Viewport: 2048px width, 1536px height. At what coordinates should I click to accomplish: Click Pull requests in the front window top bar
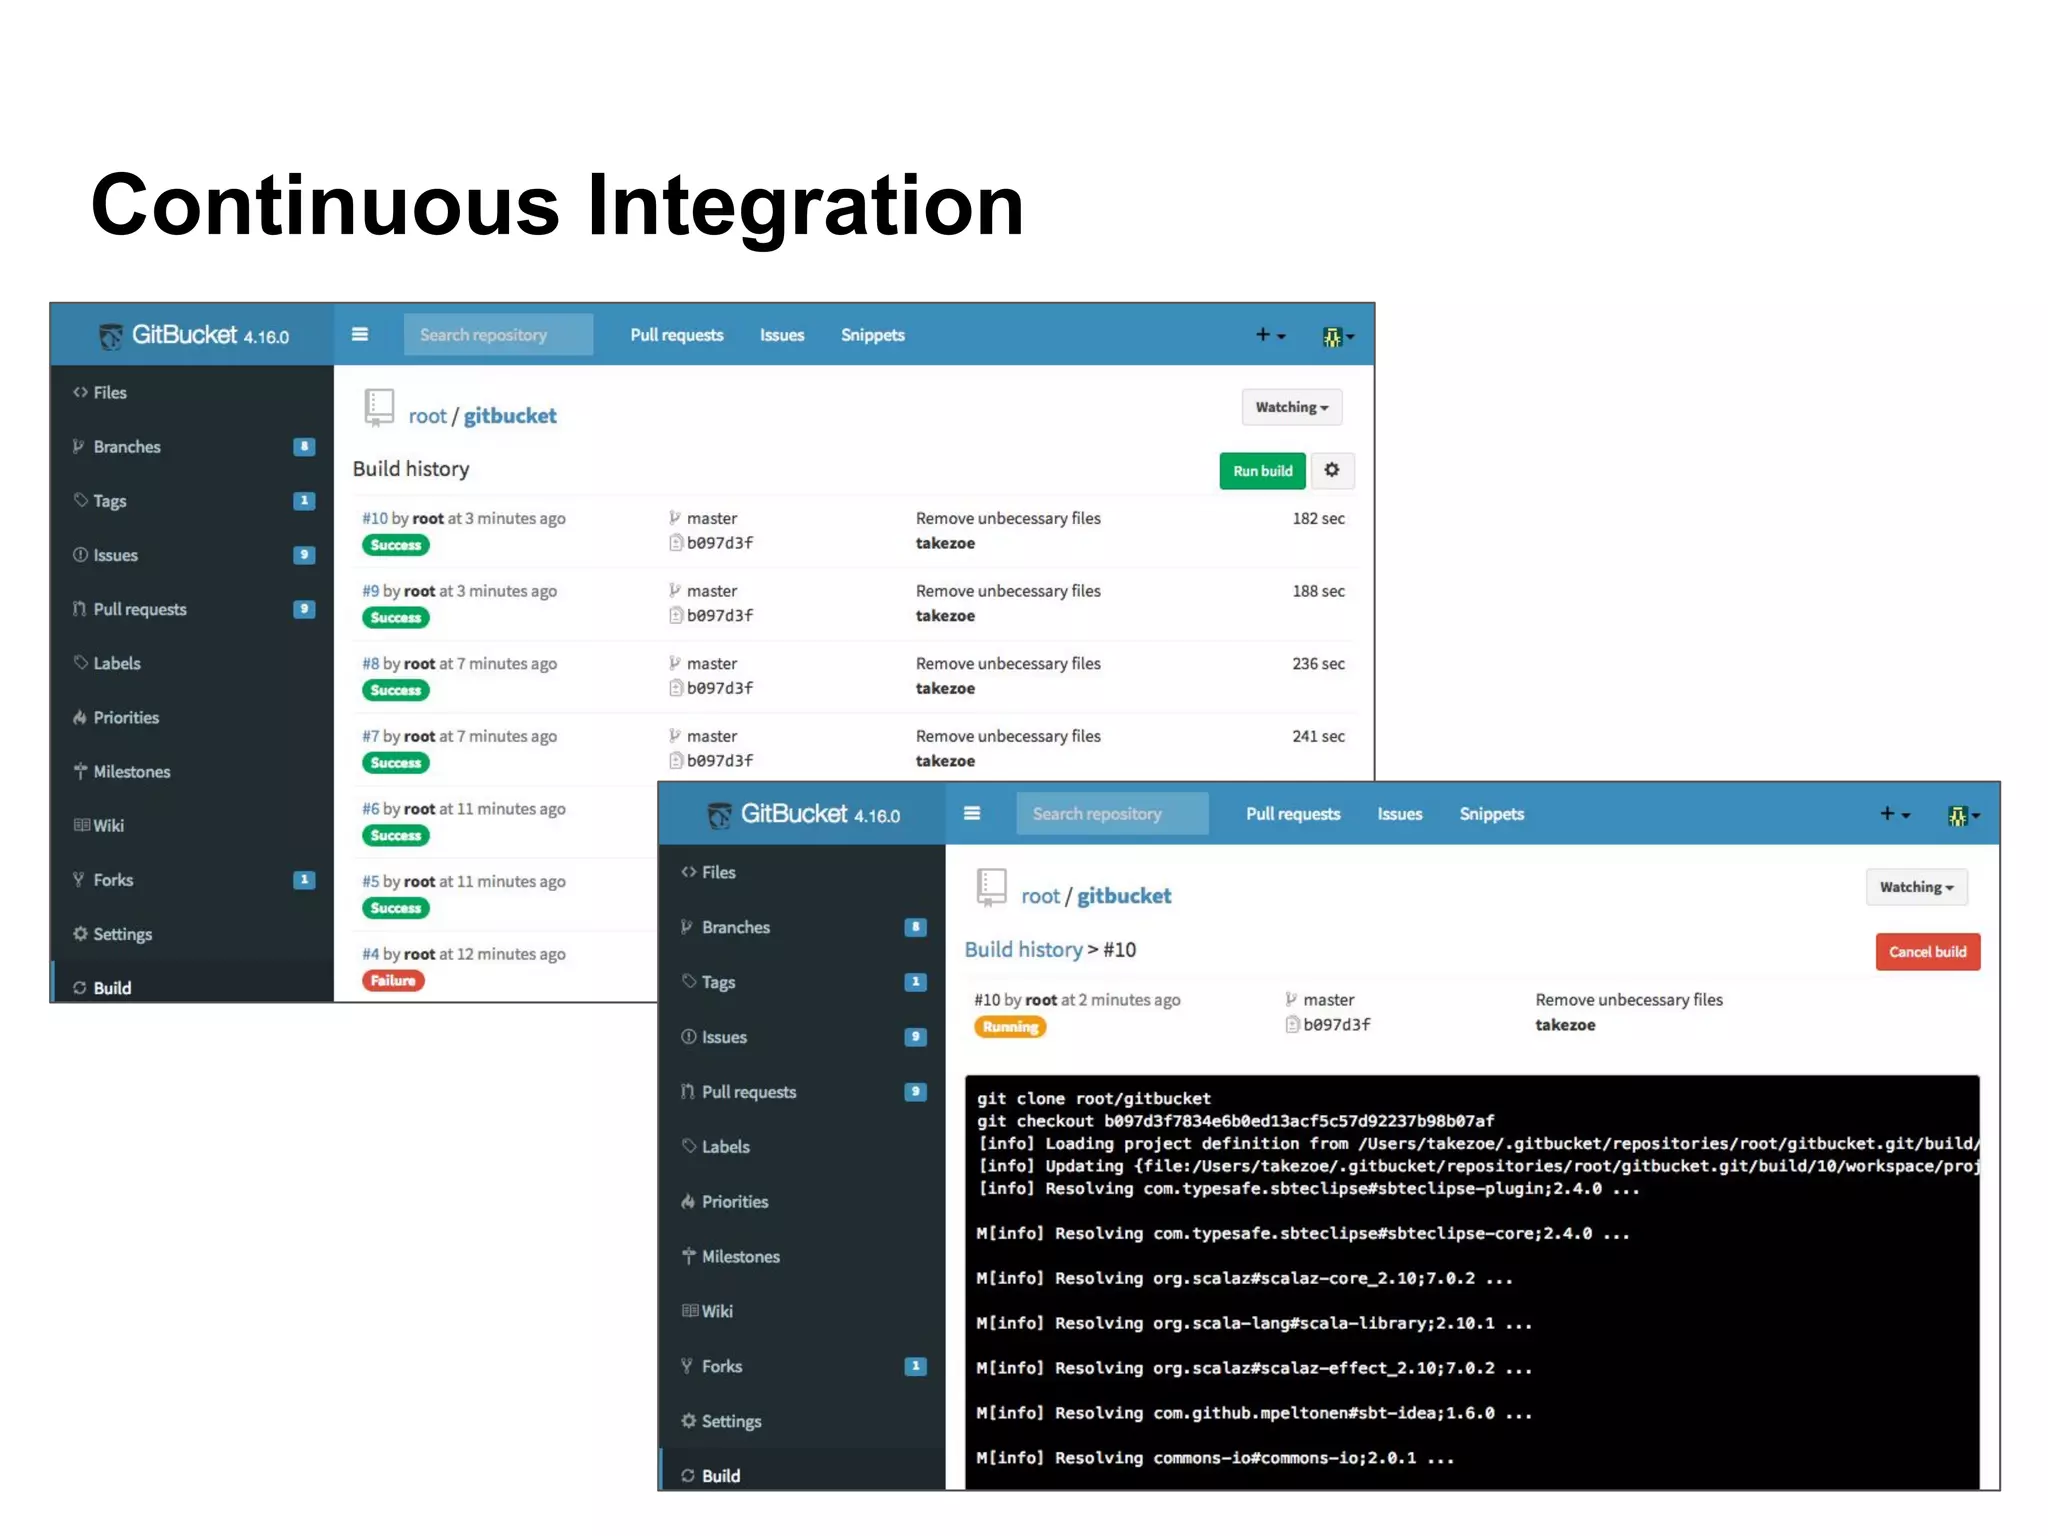pyautogui.click(x=1293, y=814)
